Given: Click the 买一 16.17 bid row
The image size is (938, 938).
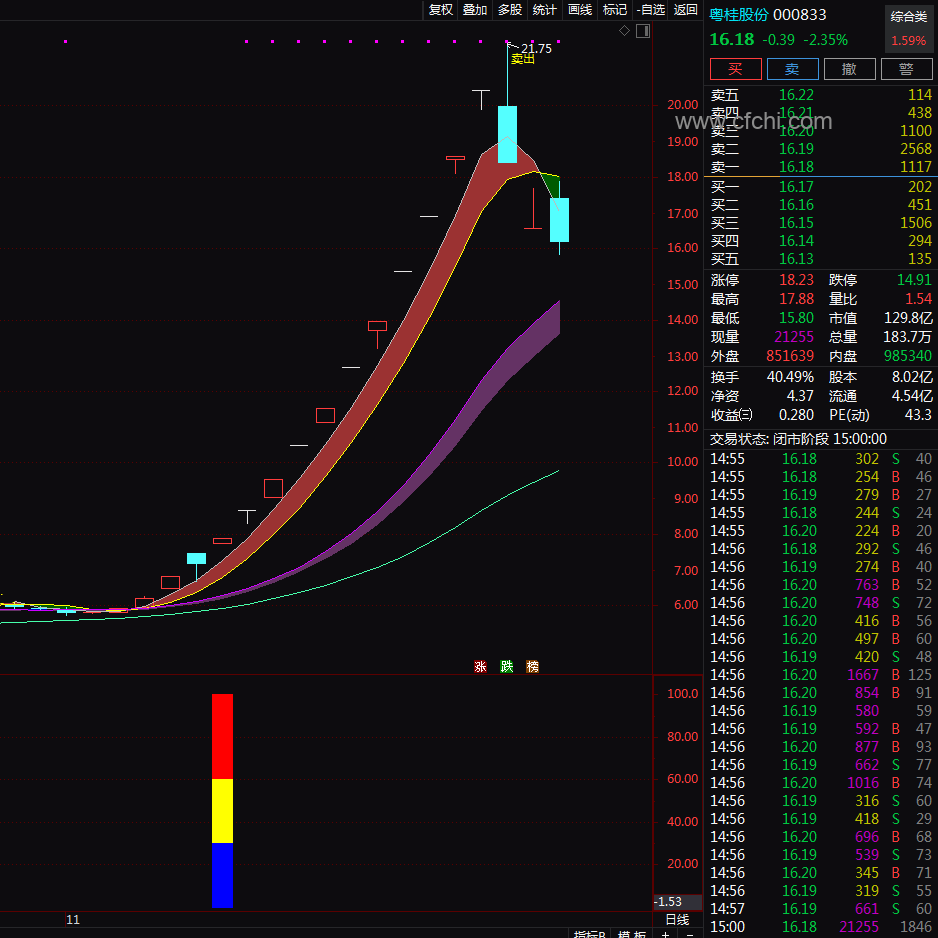Looking at the screenshot, I should coord(821,187).
